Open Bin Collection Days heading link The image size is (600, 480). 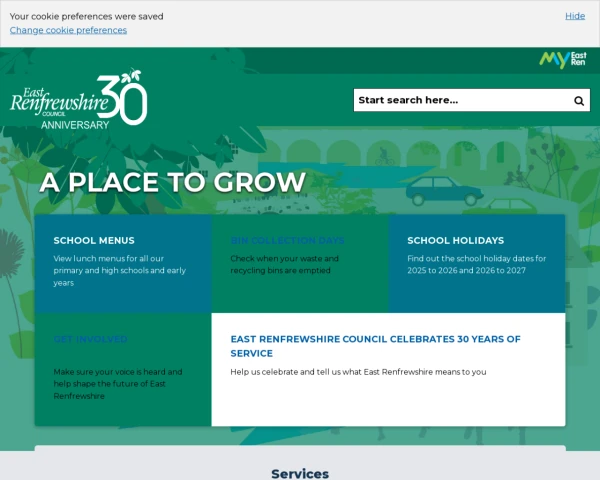287,240
